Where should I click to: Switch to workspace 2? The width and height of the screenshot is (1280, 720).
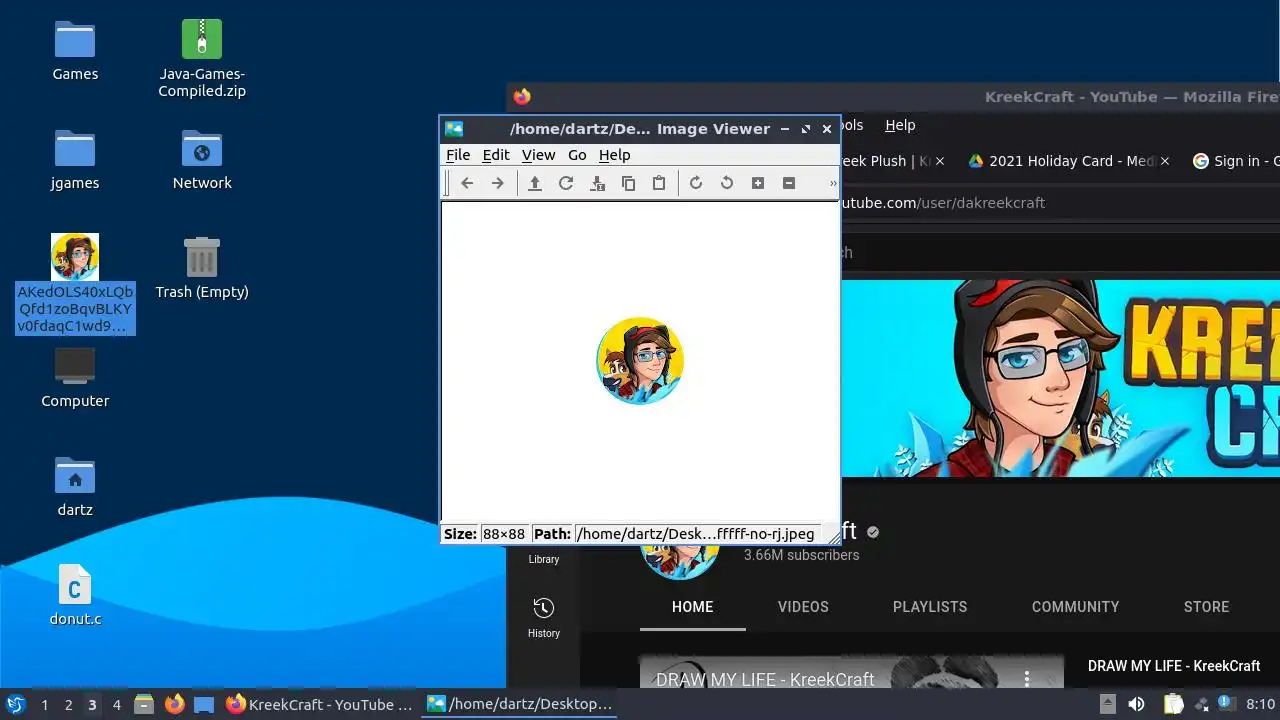[68, 705]
